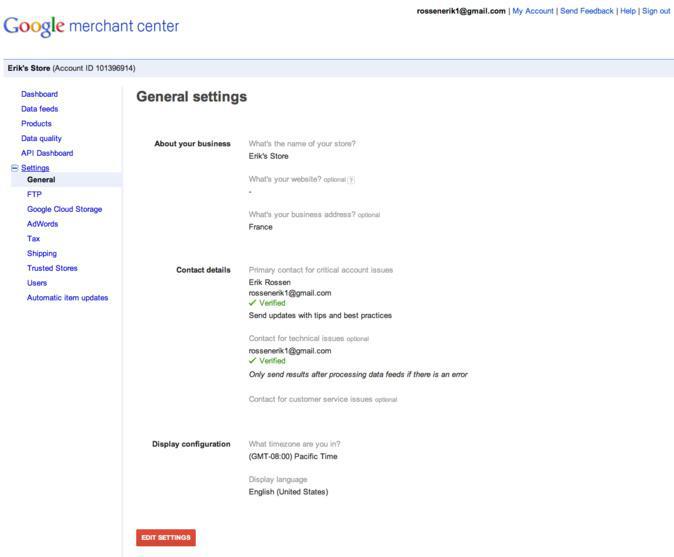Viewport: 674px width, 557px height.
Task: Go to AdWords settings
Action: click(42, 224)
